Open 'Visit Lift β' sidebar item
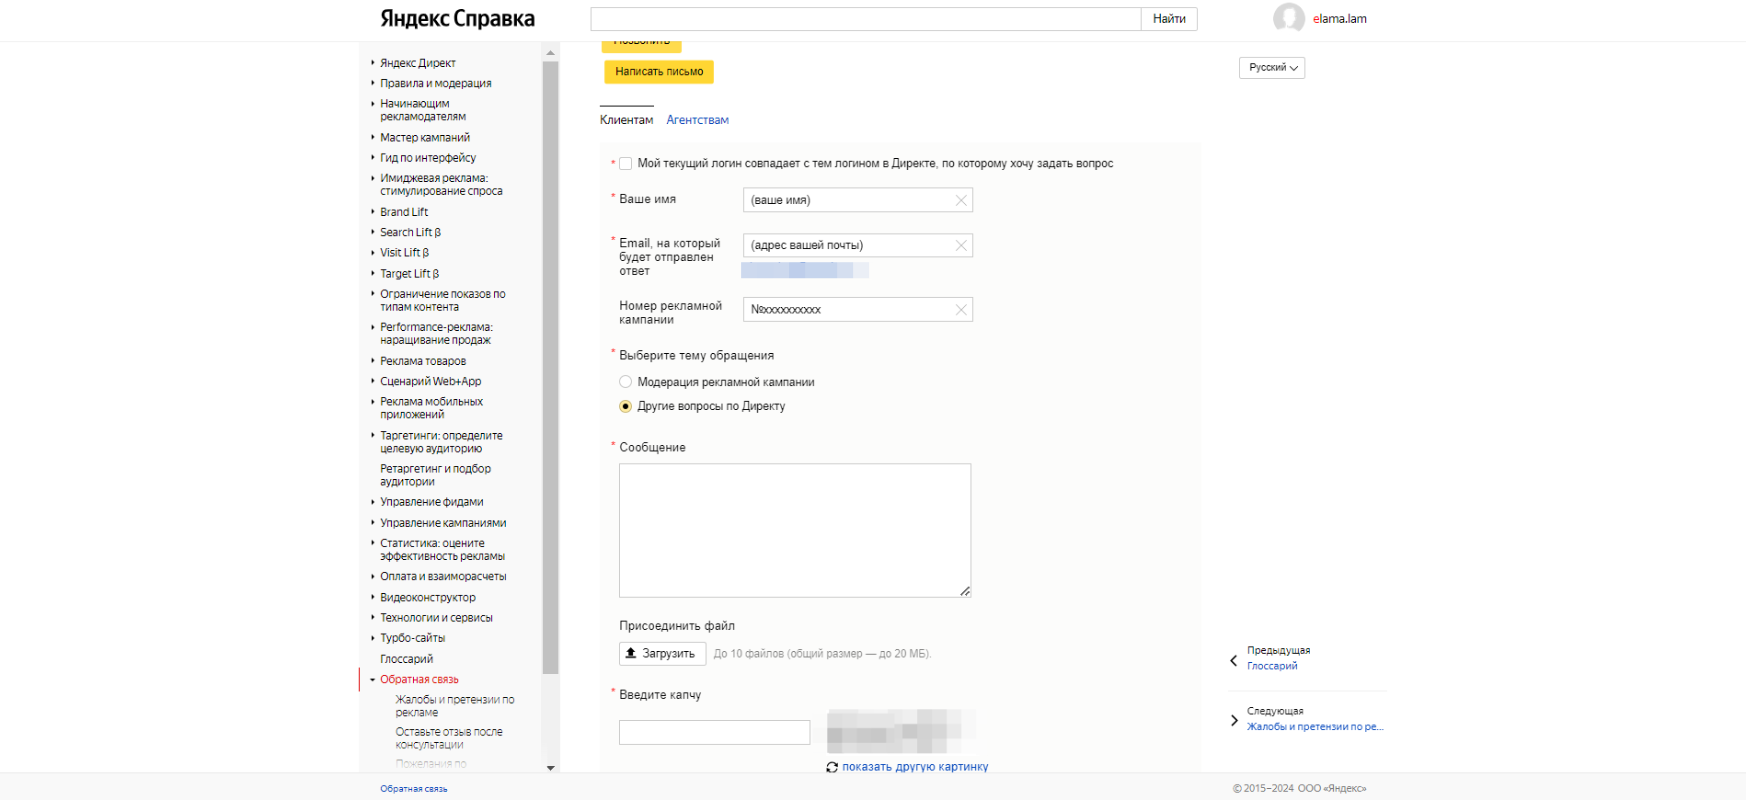This screenshot has width=1746, height=800. click(x=404, y=253)
